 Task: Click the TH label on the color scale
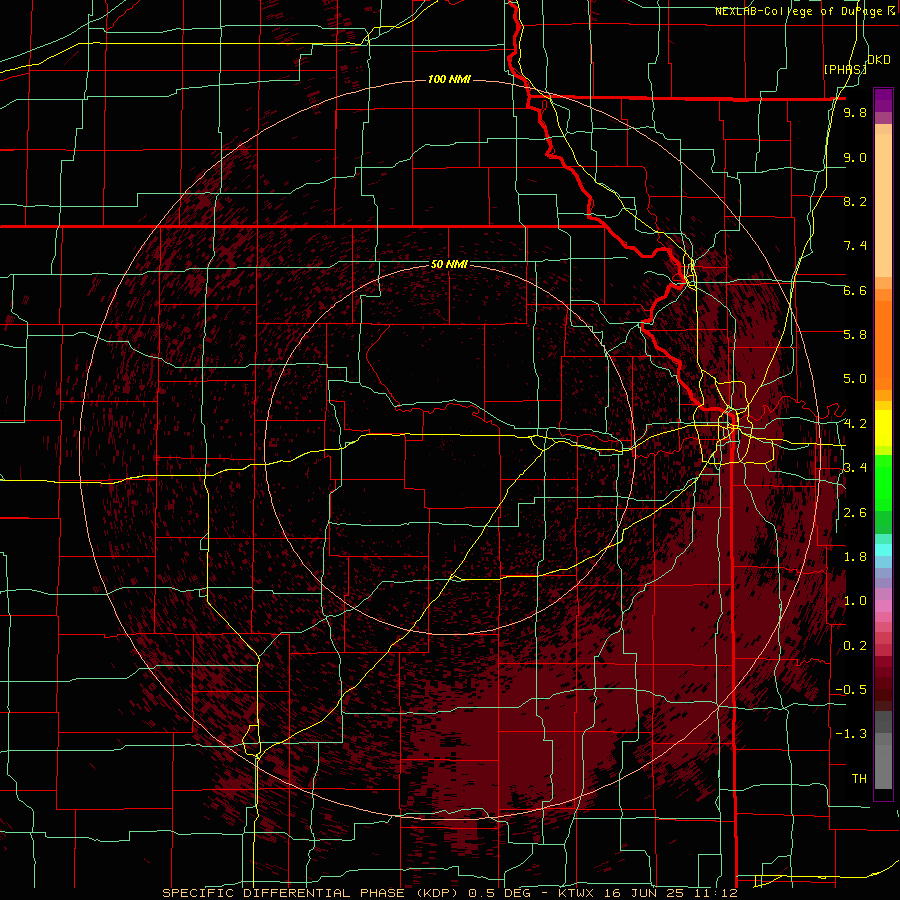click(859, 779)
